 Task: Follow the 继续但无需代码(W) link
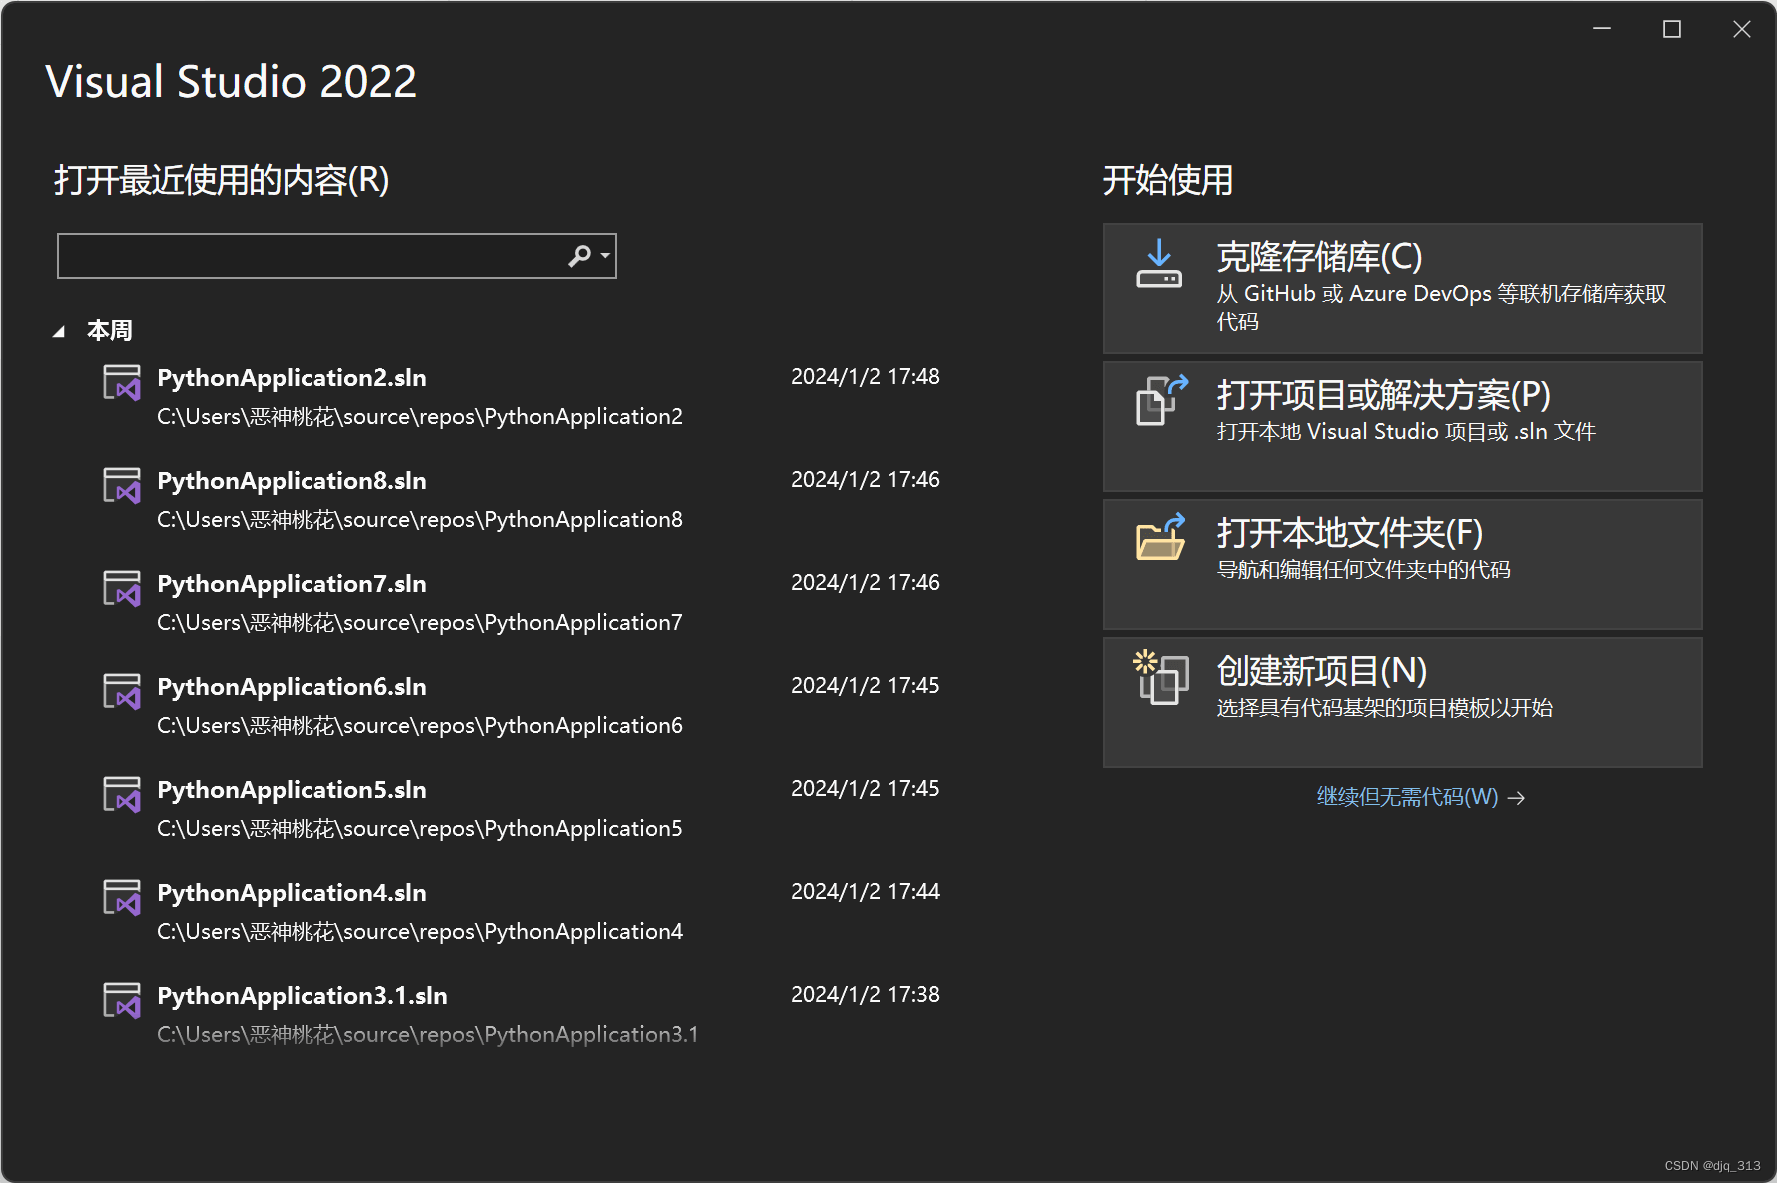1407,797
